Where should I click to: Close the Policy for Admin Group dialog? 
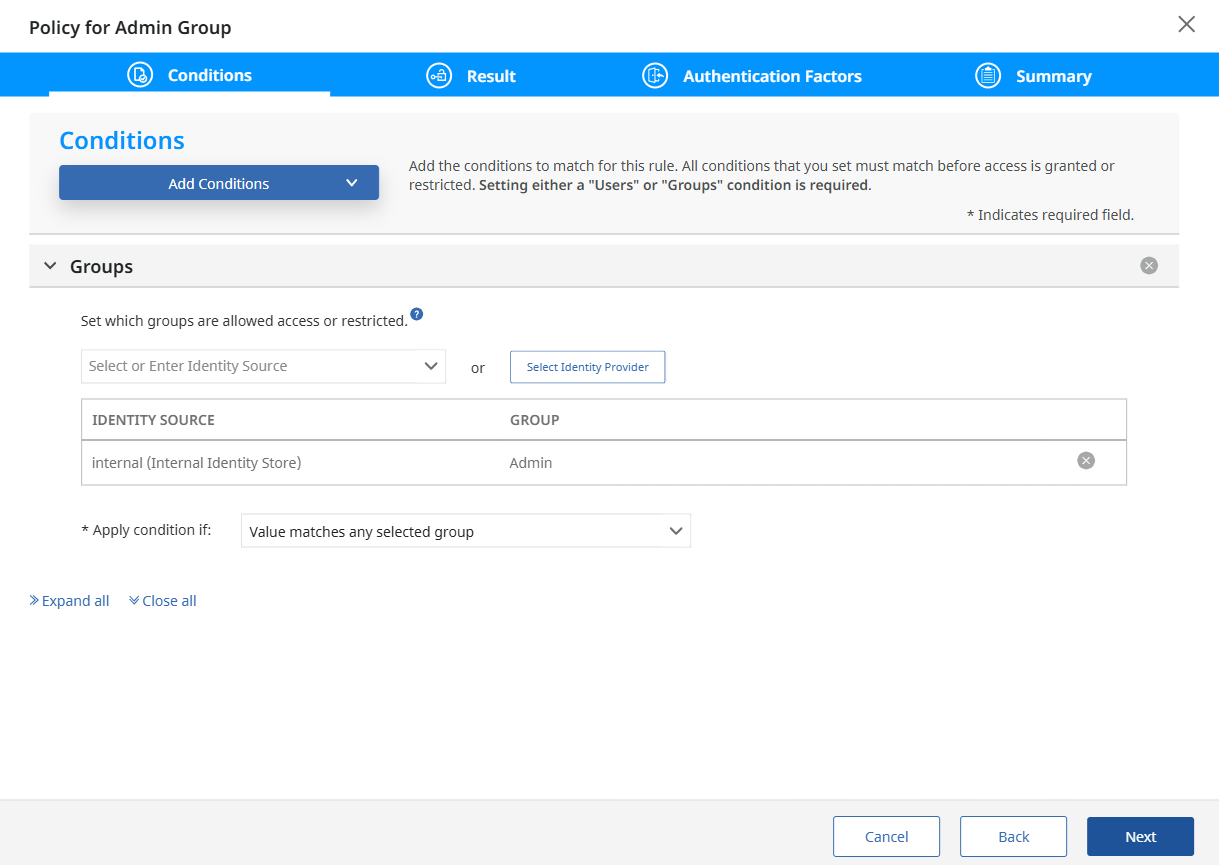(x=1186, y=25)
